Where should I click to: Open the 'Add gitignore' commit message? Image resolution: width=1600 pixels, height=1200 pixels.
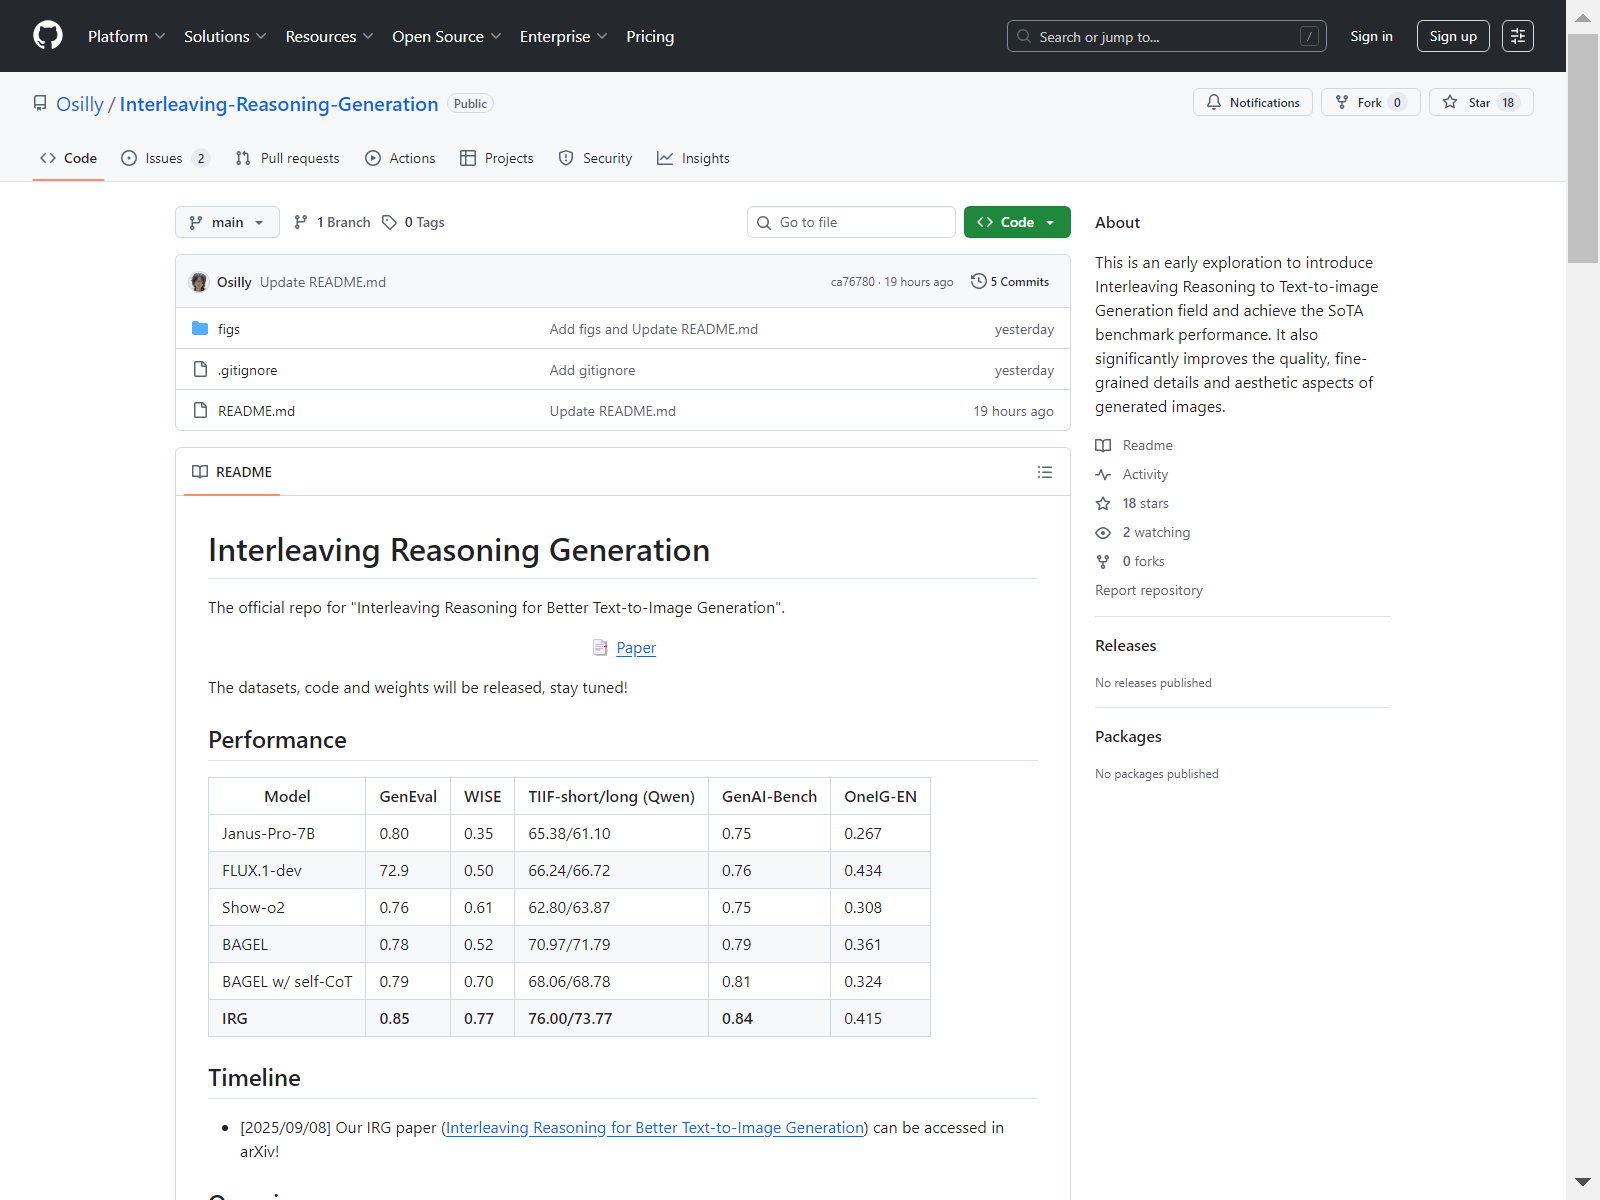pyautogui.click(x=592, y=370)
